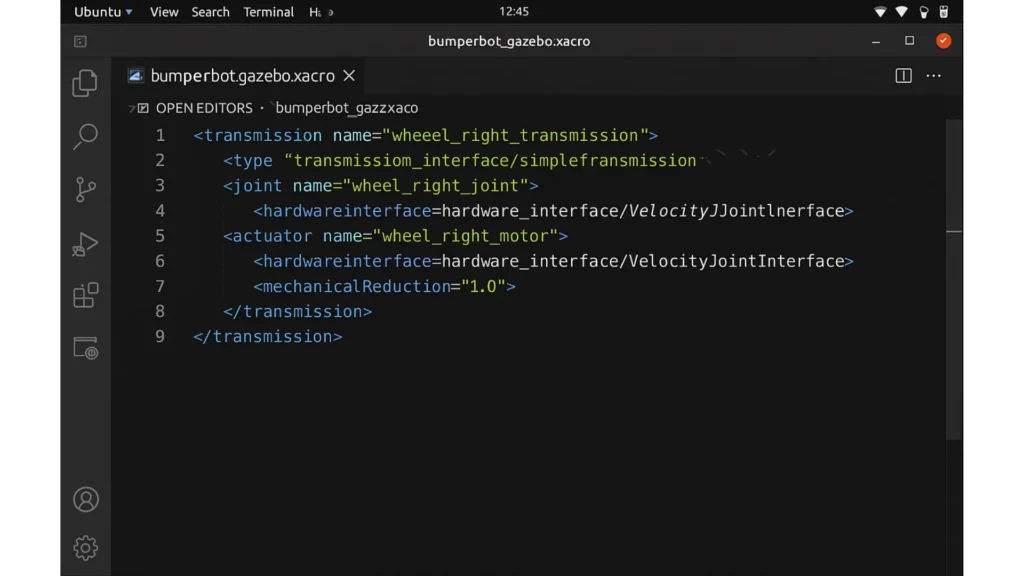Click the "transmissiom_interface/simplefransmission" string

pyautogui.click(x=490, y=161)
